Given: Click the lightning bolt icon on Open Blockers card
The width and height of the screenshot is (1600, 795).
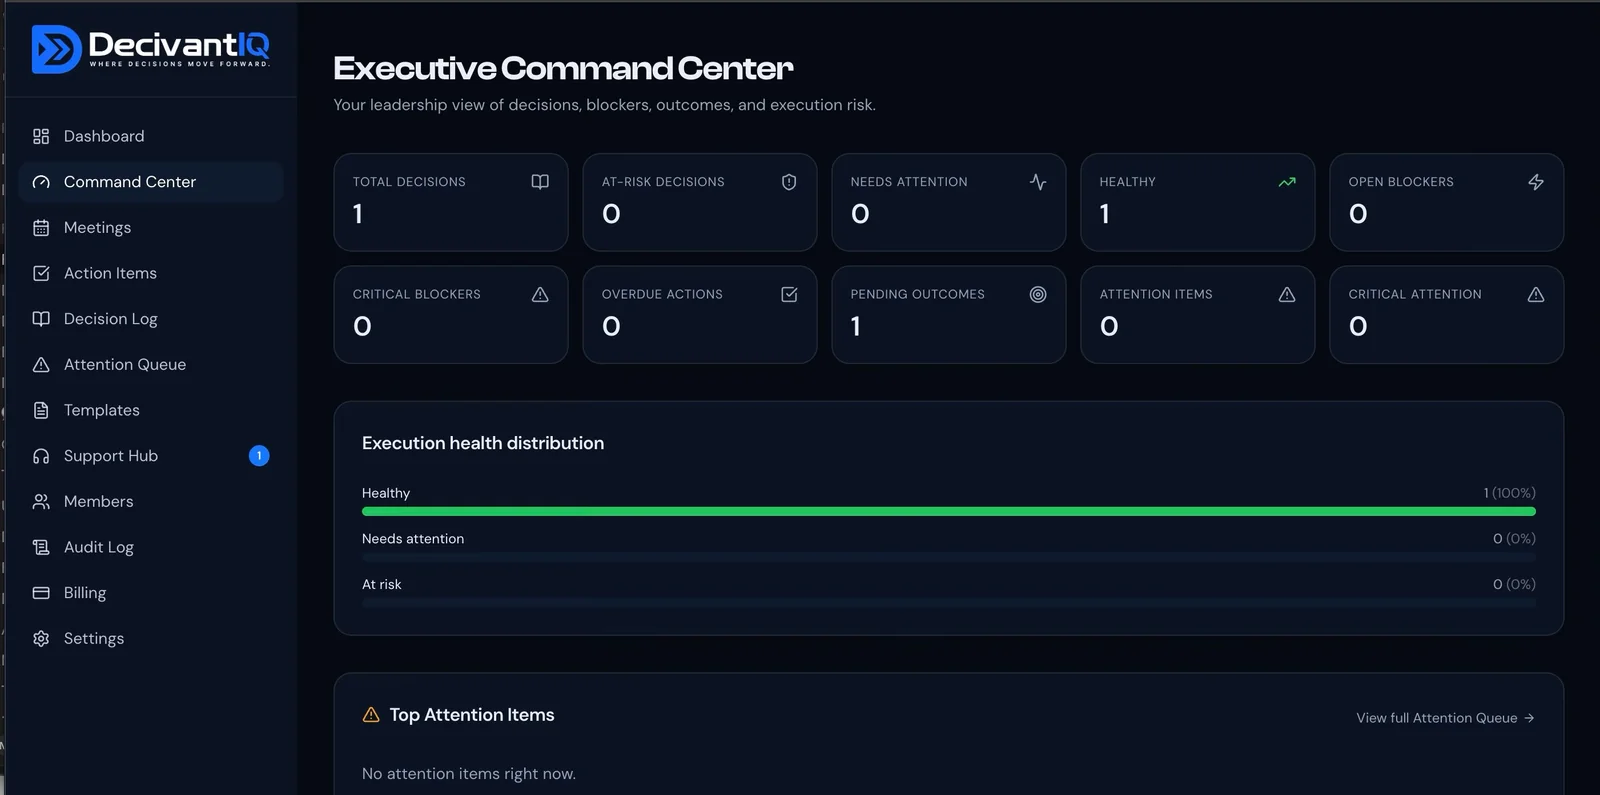Looking at the screenshot, I should tap(1536, 182).
